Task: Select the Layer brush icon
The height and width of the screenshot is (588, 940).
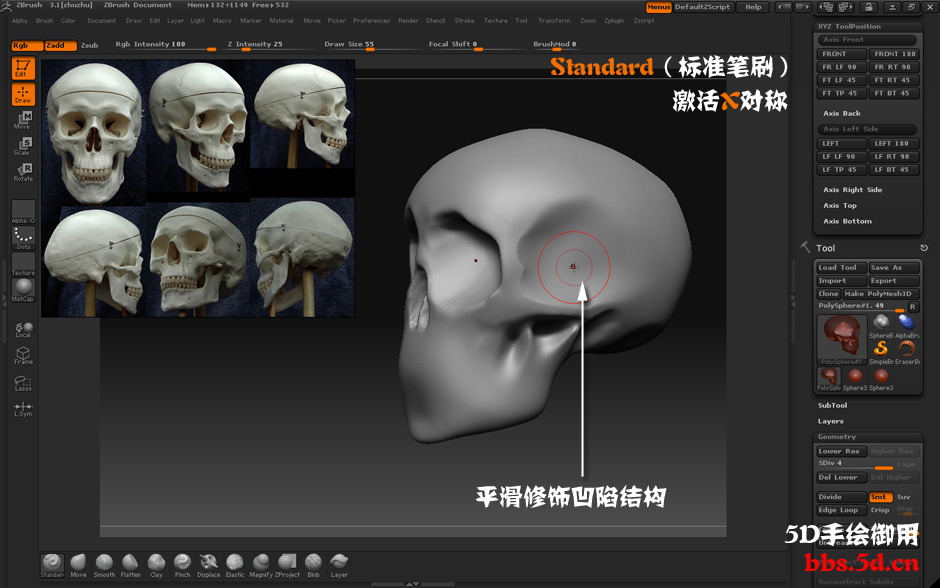Action: (x=339, y=566)
